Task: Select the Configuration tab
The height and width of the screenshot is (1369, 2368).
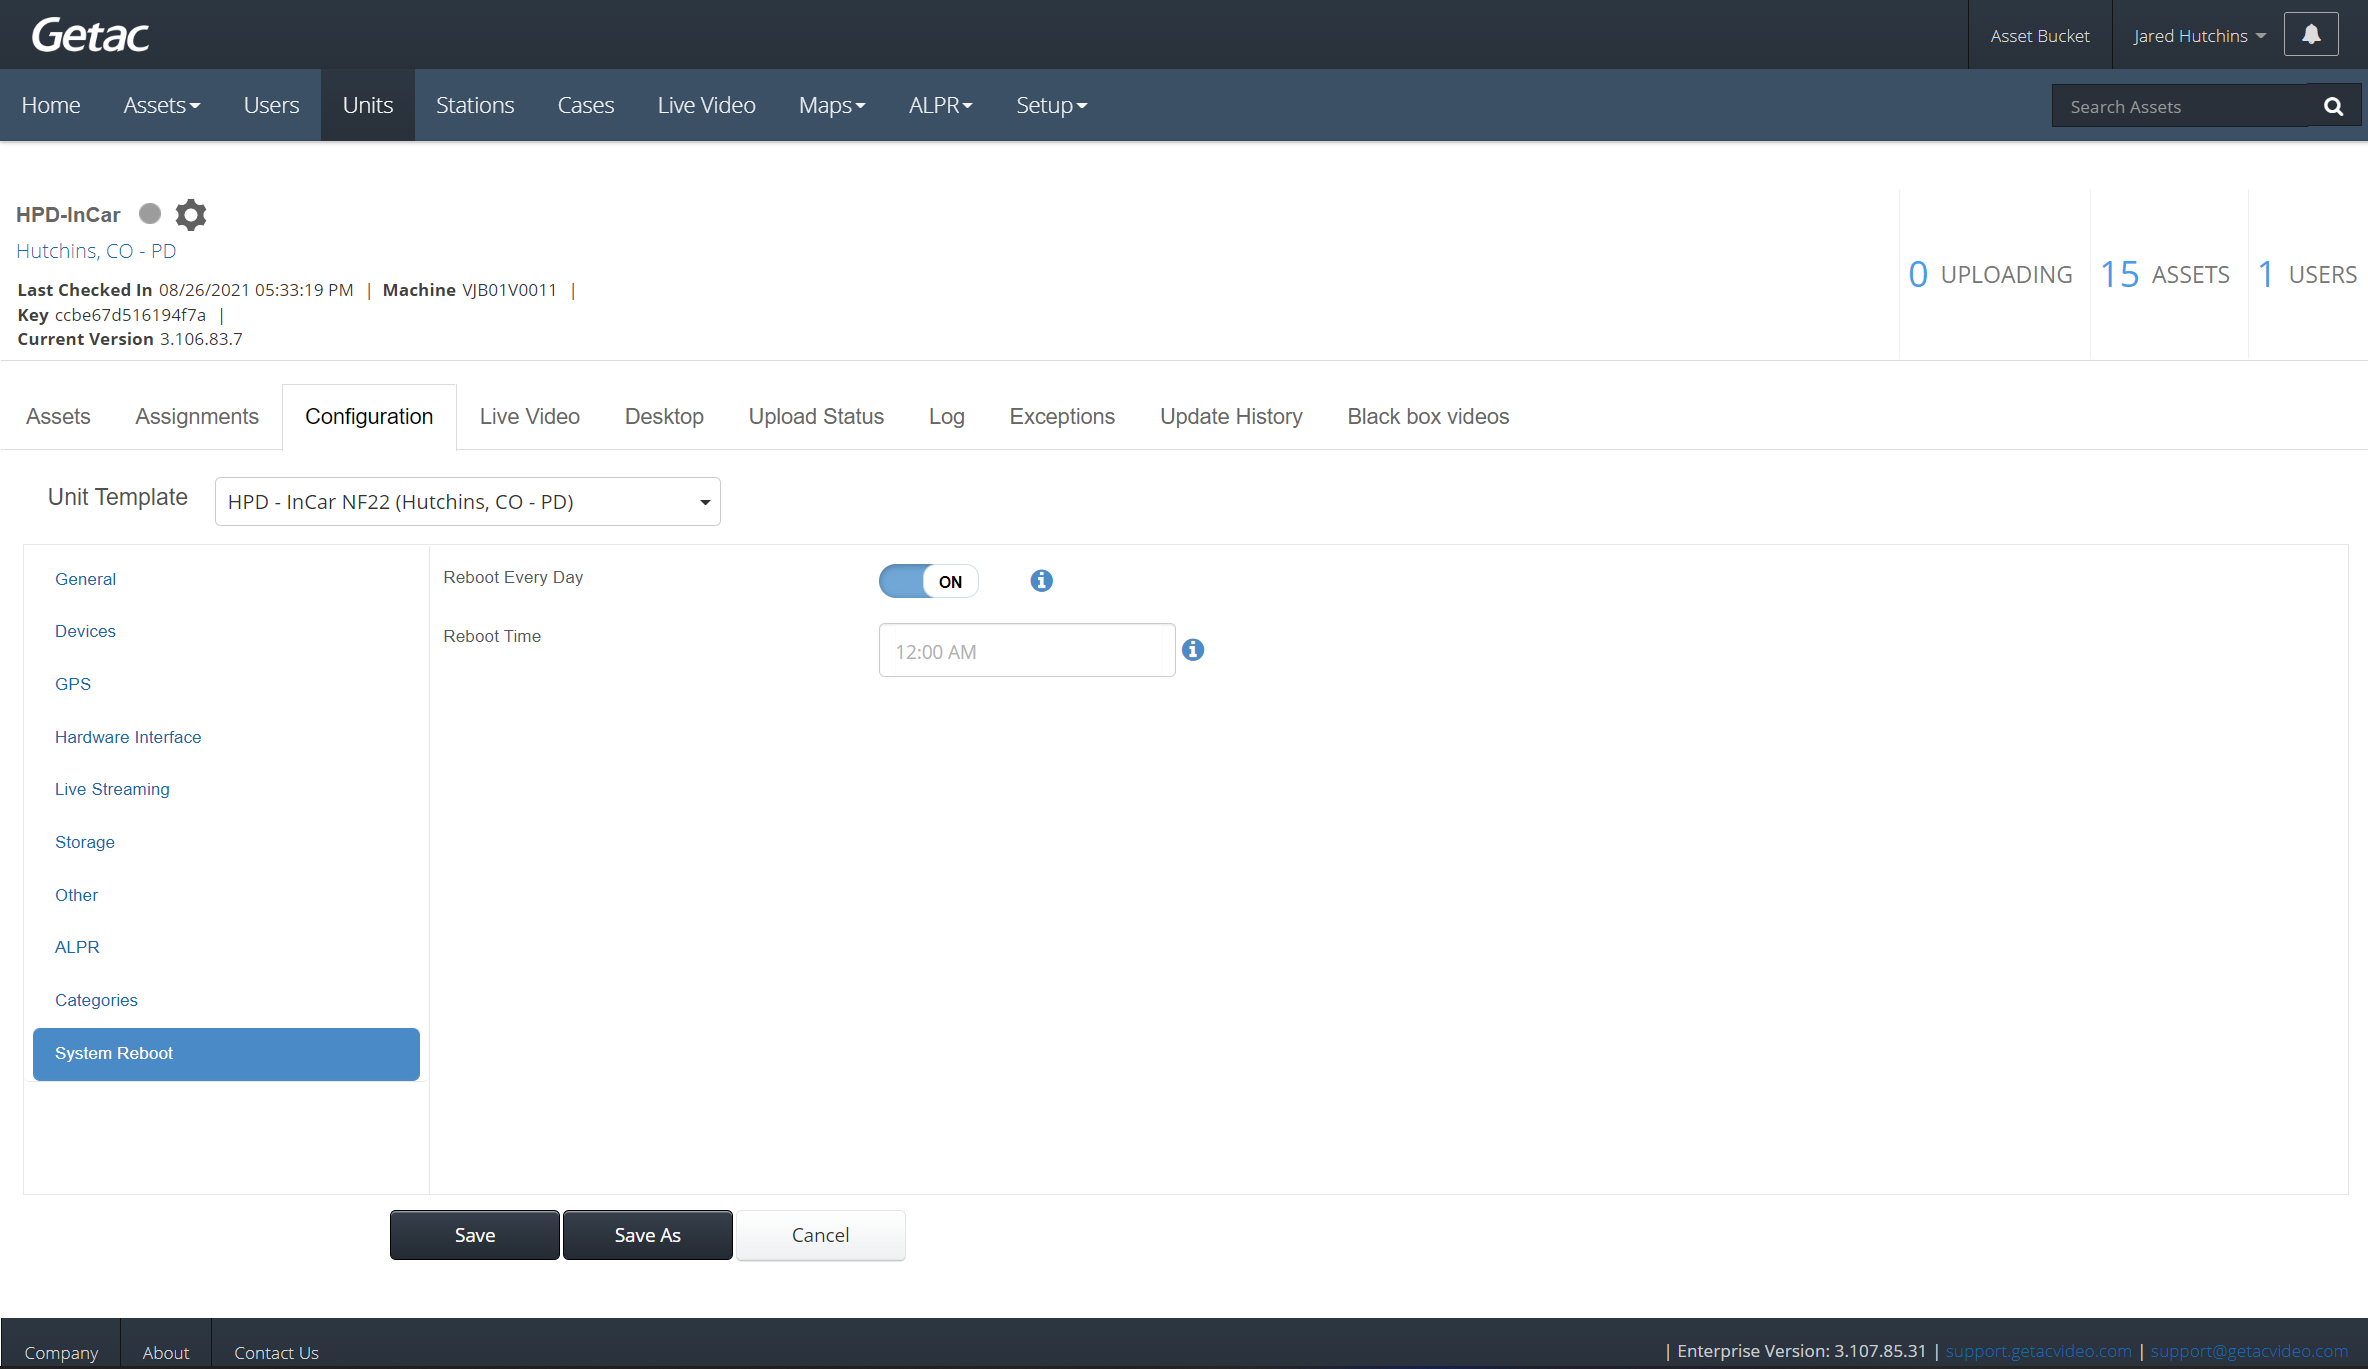Action: pyautogui.click(x=369, y=416)
